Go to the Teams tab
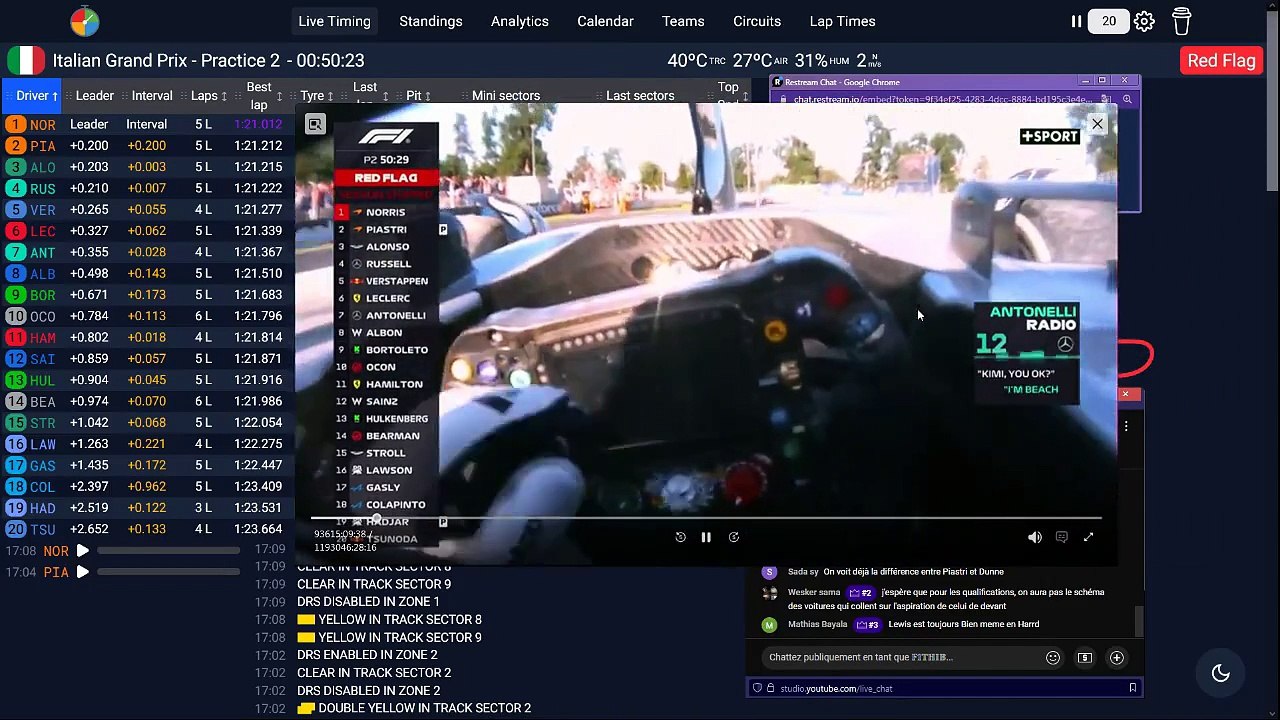Image resolution: width=1280 pixels, height=720 pixels. point(683,21)
